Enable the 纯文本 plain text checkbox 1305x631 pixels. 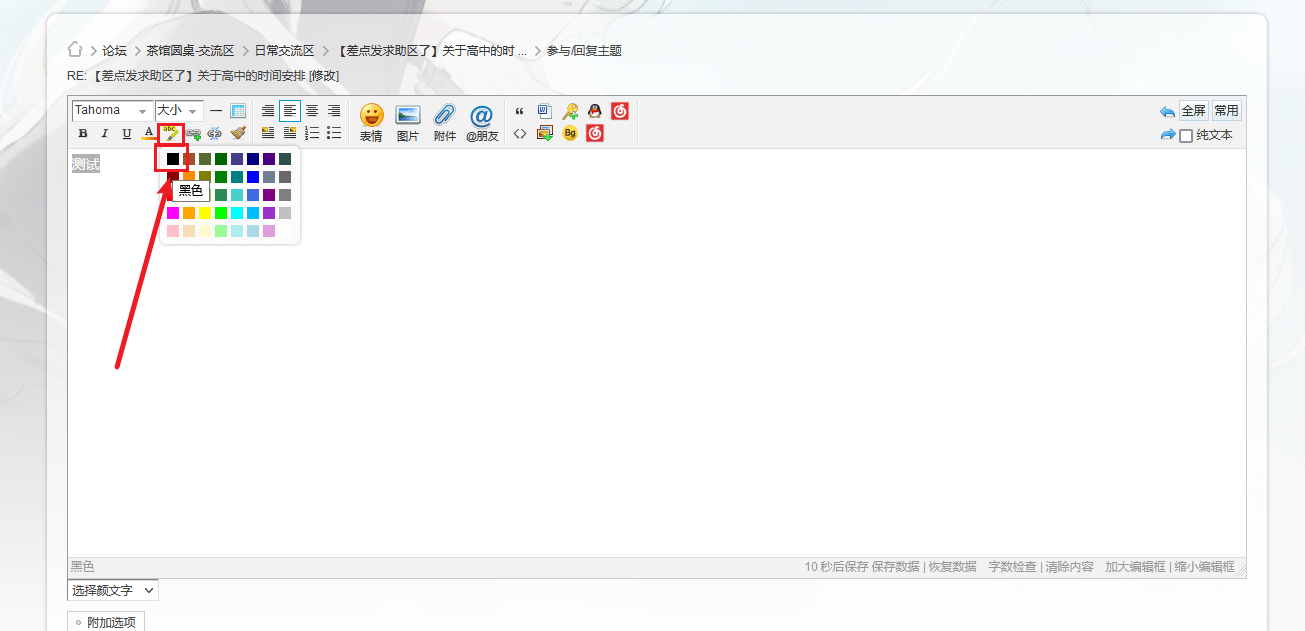tap(1186, 136)
